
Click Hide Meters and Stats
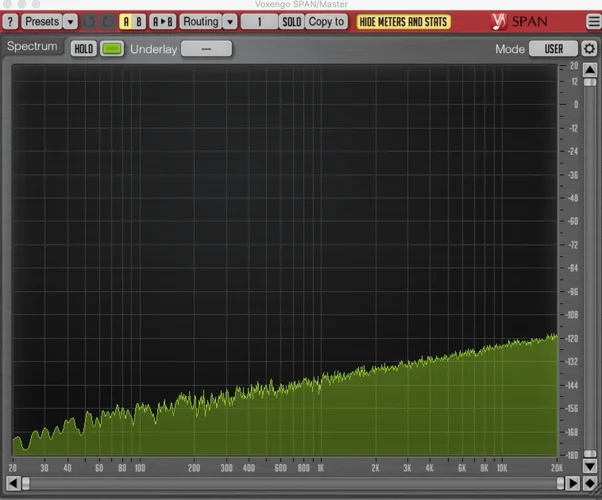coord(404,21)
